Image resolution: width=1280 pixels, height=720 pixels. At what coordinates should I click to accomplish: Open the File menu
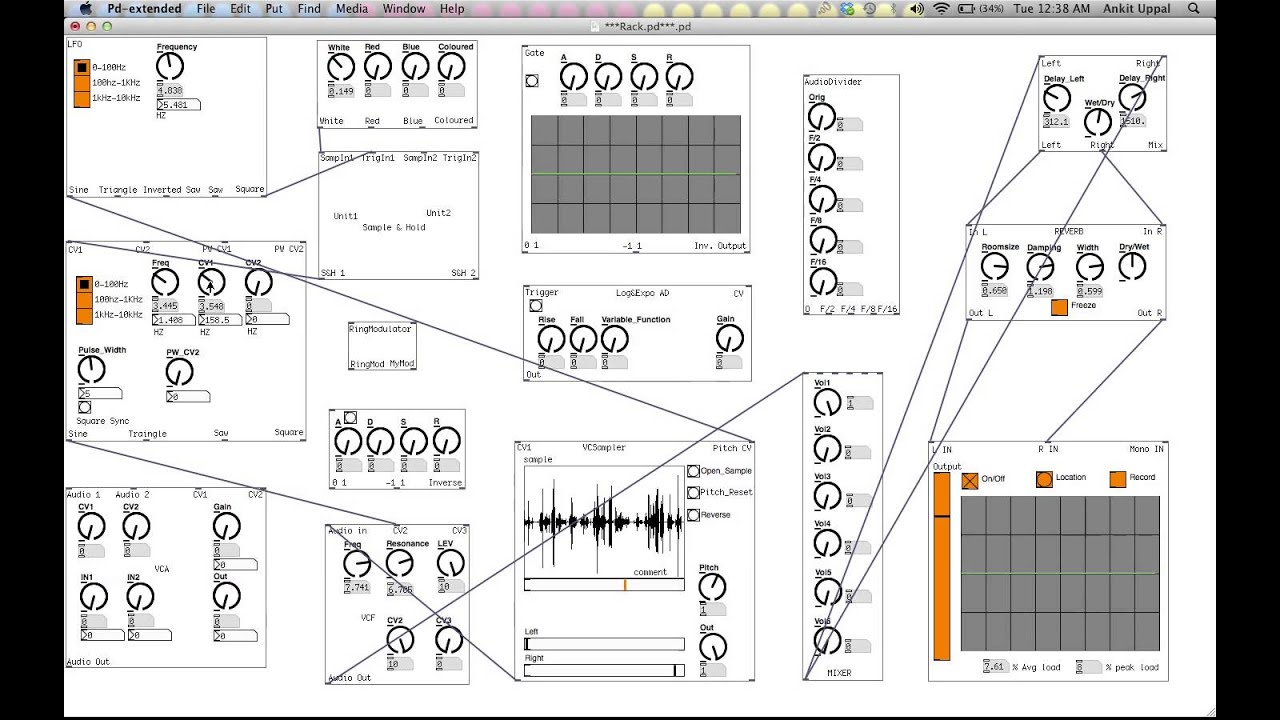(x=206, y=9)
